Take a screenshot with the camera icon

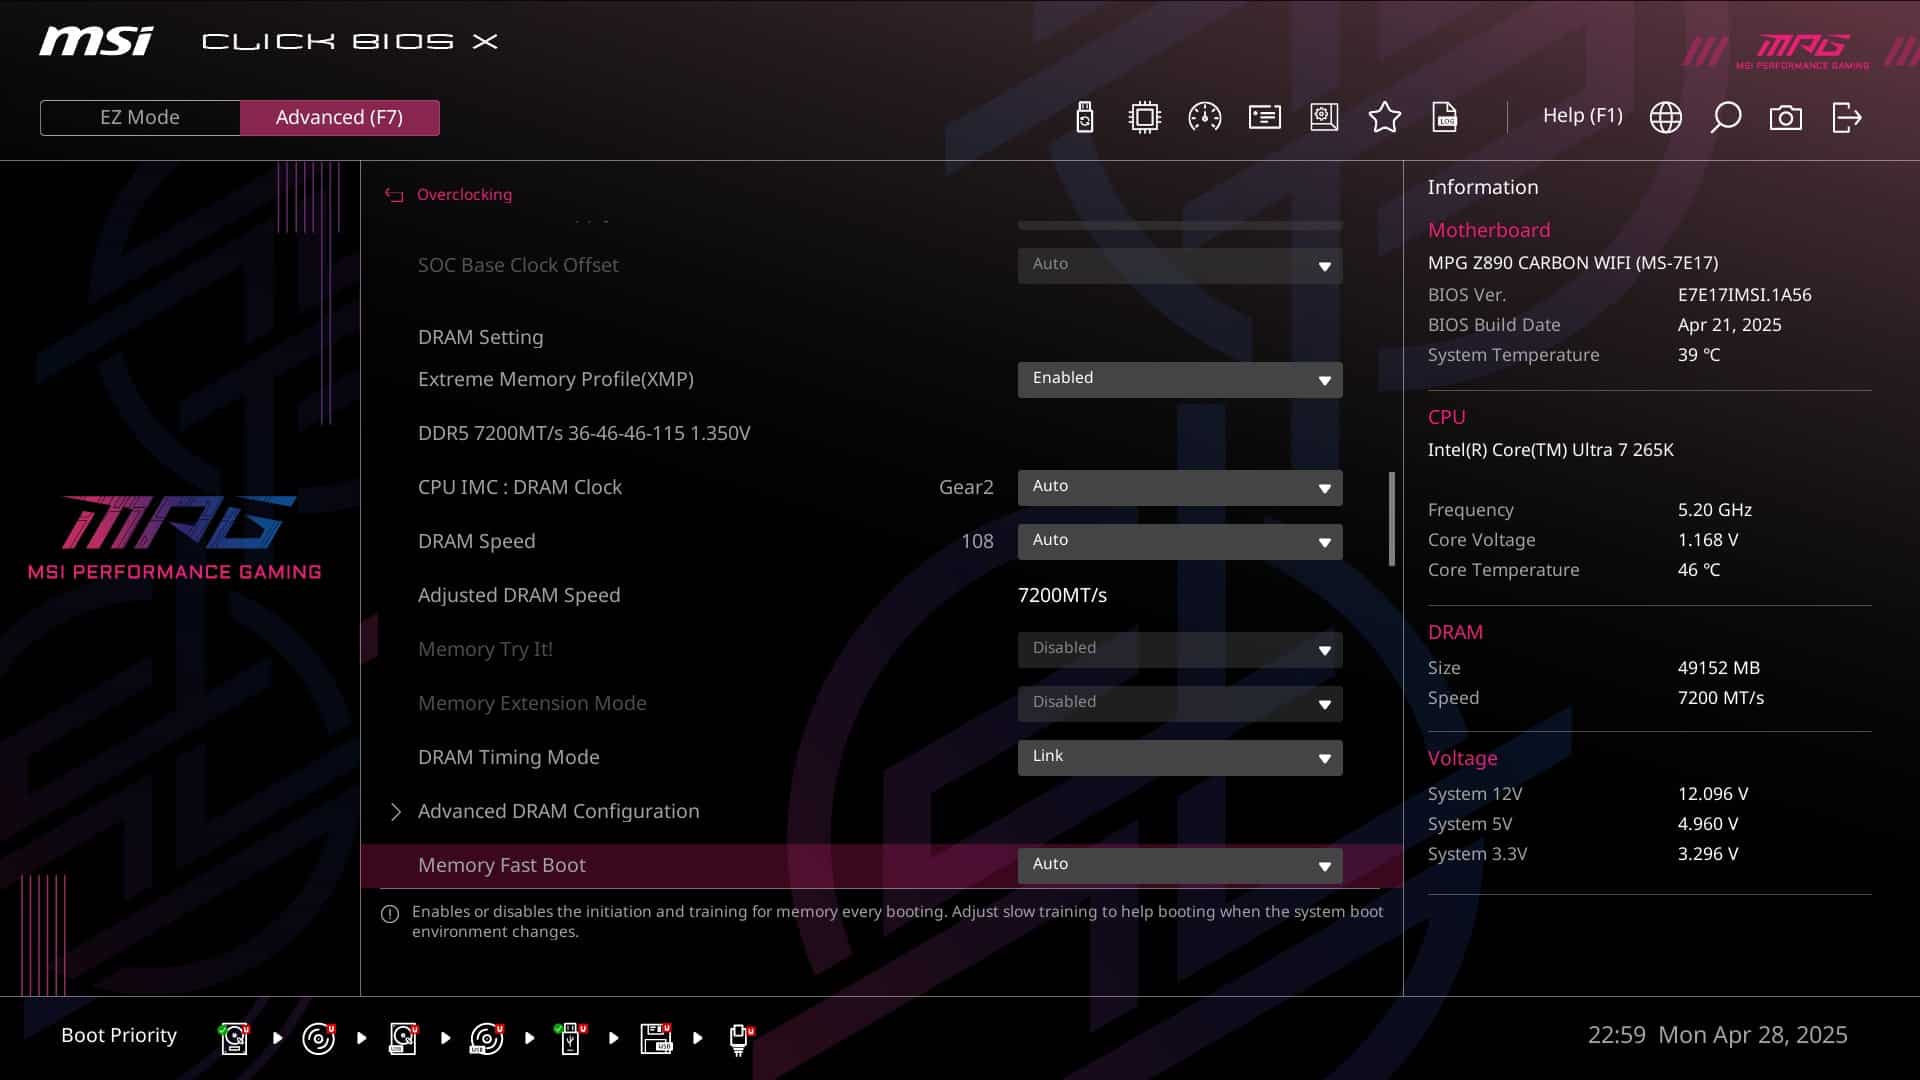pos(1785,117)
